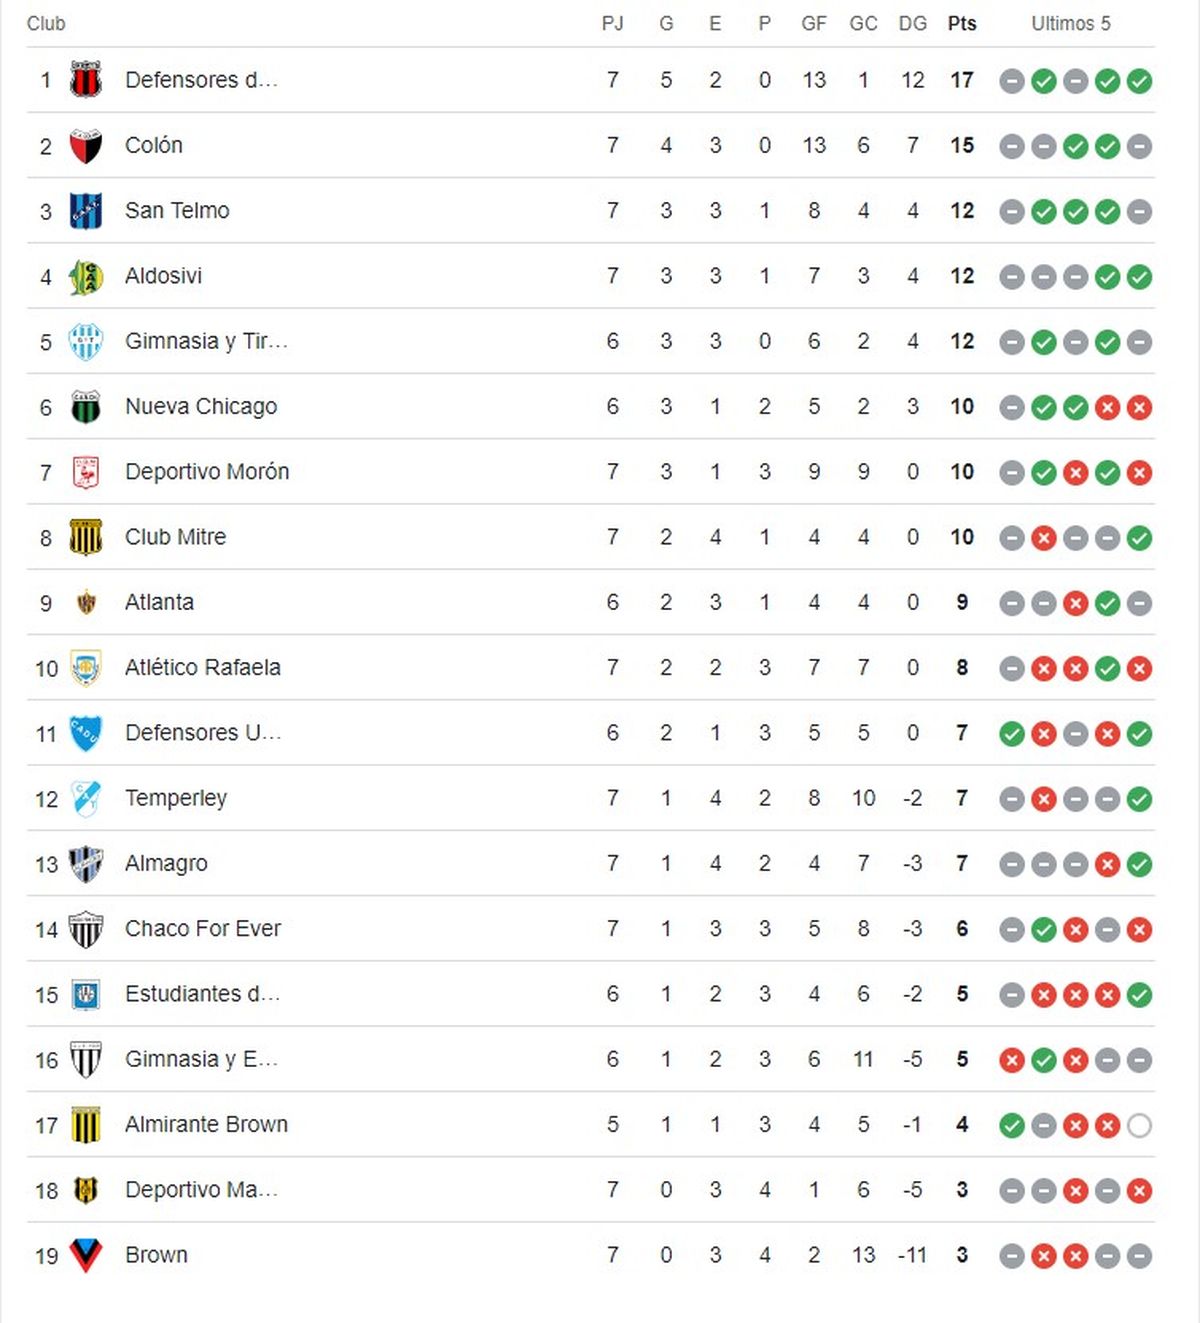1200x1323 pixels.
Task: Click Almirante Brown's empty upcoming match circle
Action: (x=1139, y=1126)
